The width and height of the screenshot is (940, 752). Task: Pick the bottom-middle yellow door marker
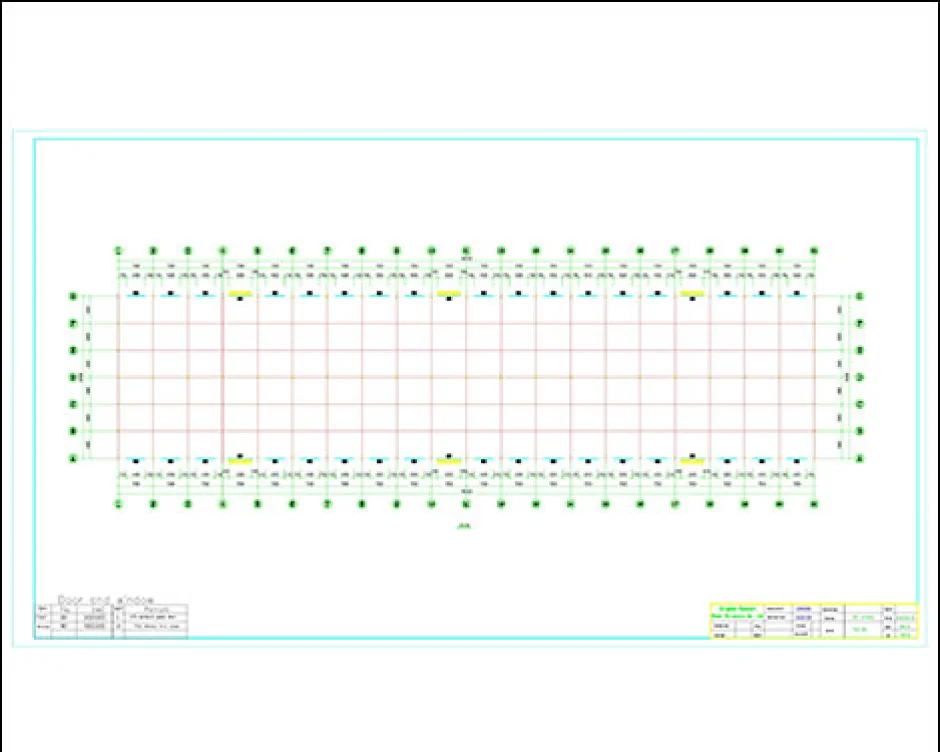449,460
